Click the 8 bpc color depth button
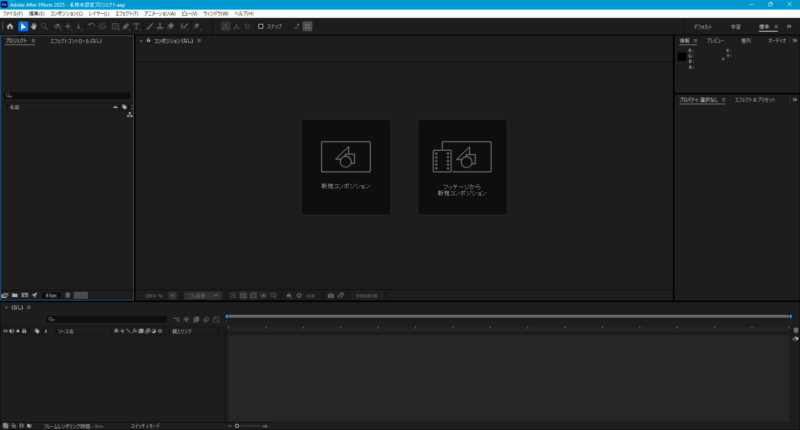The width and height of the screenshot is (800, 430). [51, 295]
